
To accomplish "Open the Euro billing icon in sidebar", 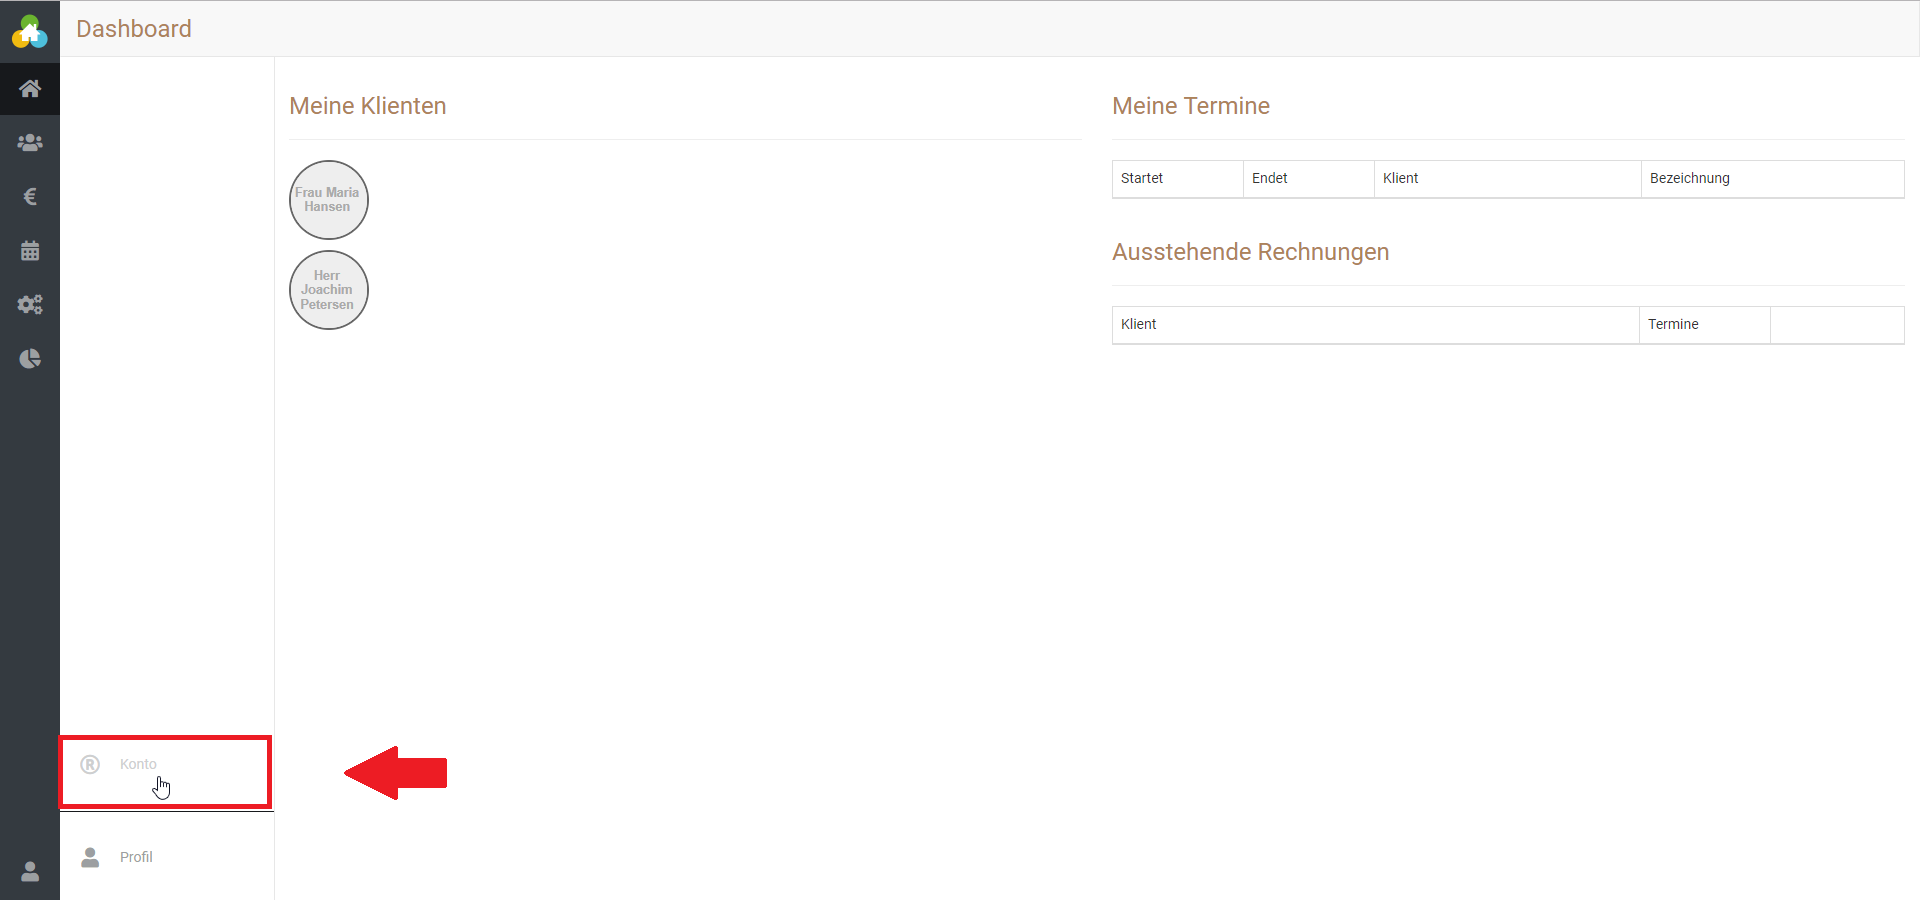I will (x=30, y=197).
